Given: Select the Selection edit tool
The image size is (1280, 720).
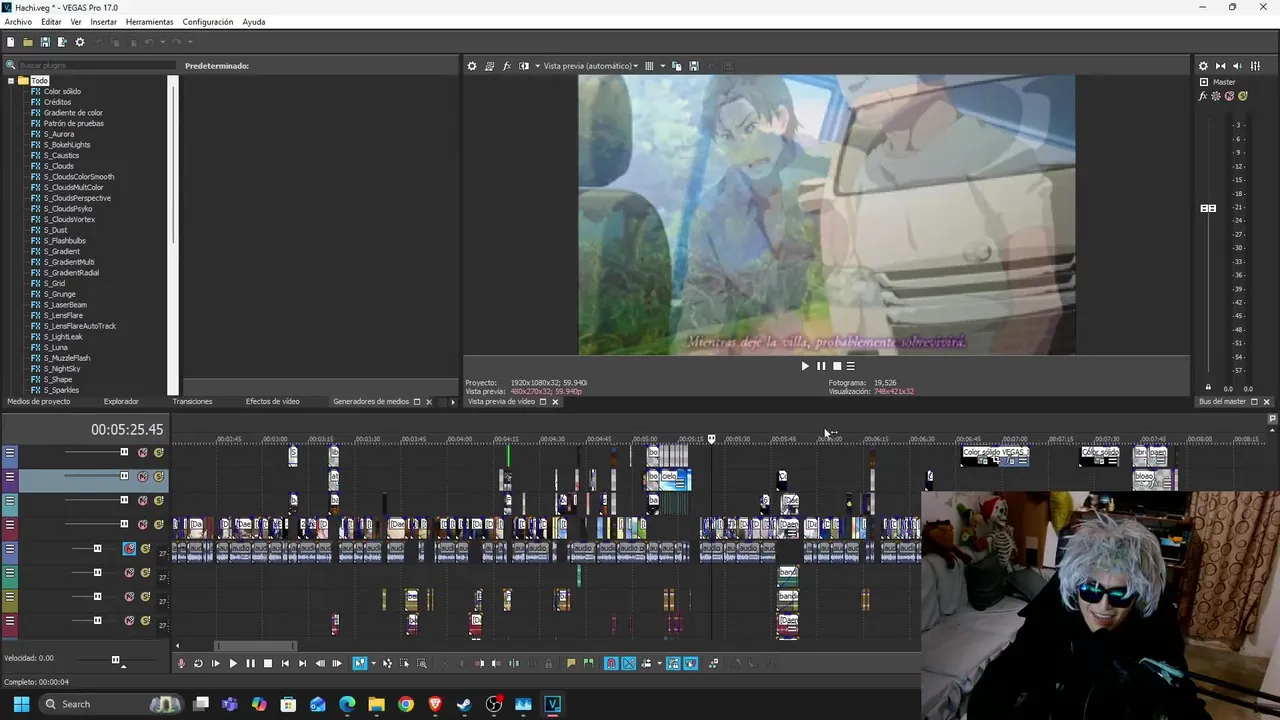Looking at the screenshot, I should point(404,663).
